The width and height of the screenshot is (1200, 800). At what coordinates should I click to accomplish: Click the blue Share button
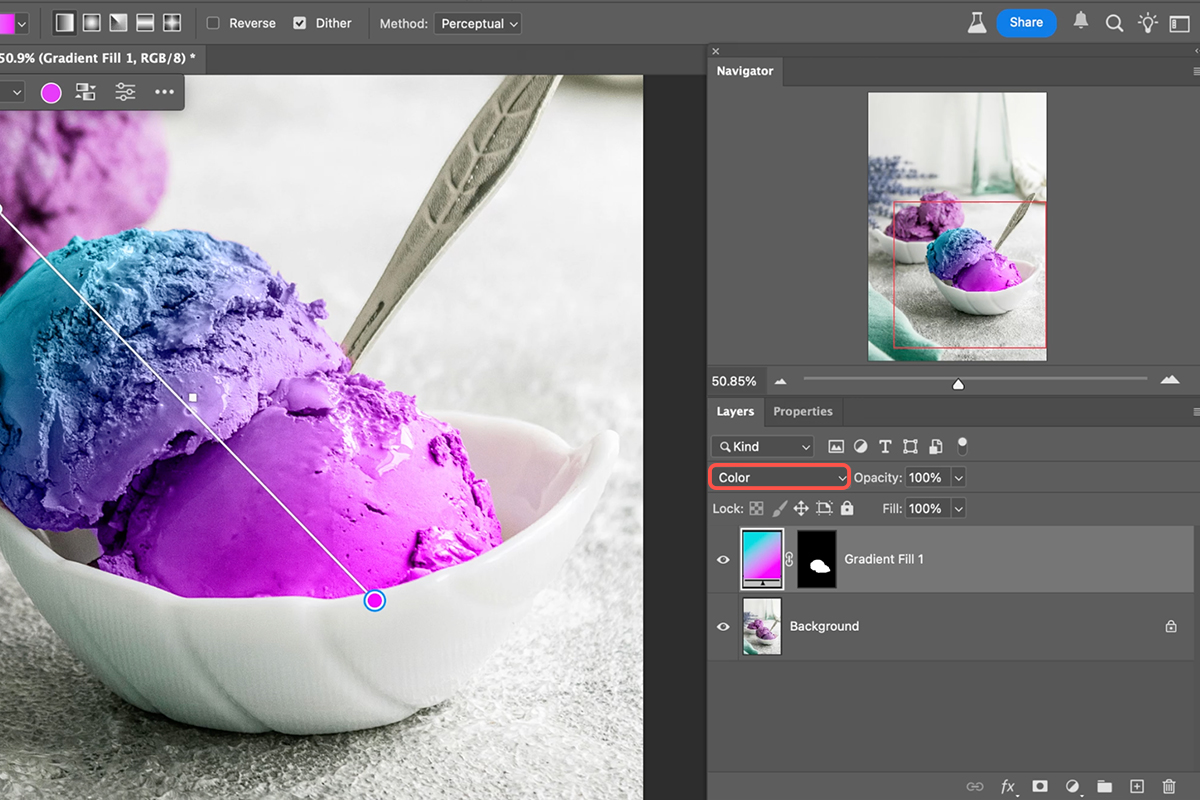click(1026, 22)
